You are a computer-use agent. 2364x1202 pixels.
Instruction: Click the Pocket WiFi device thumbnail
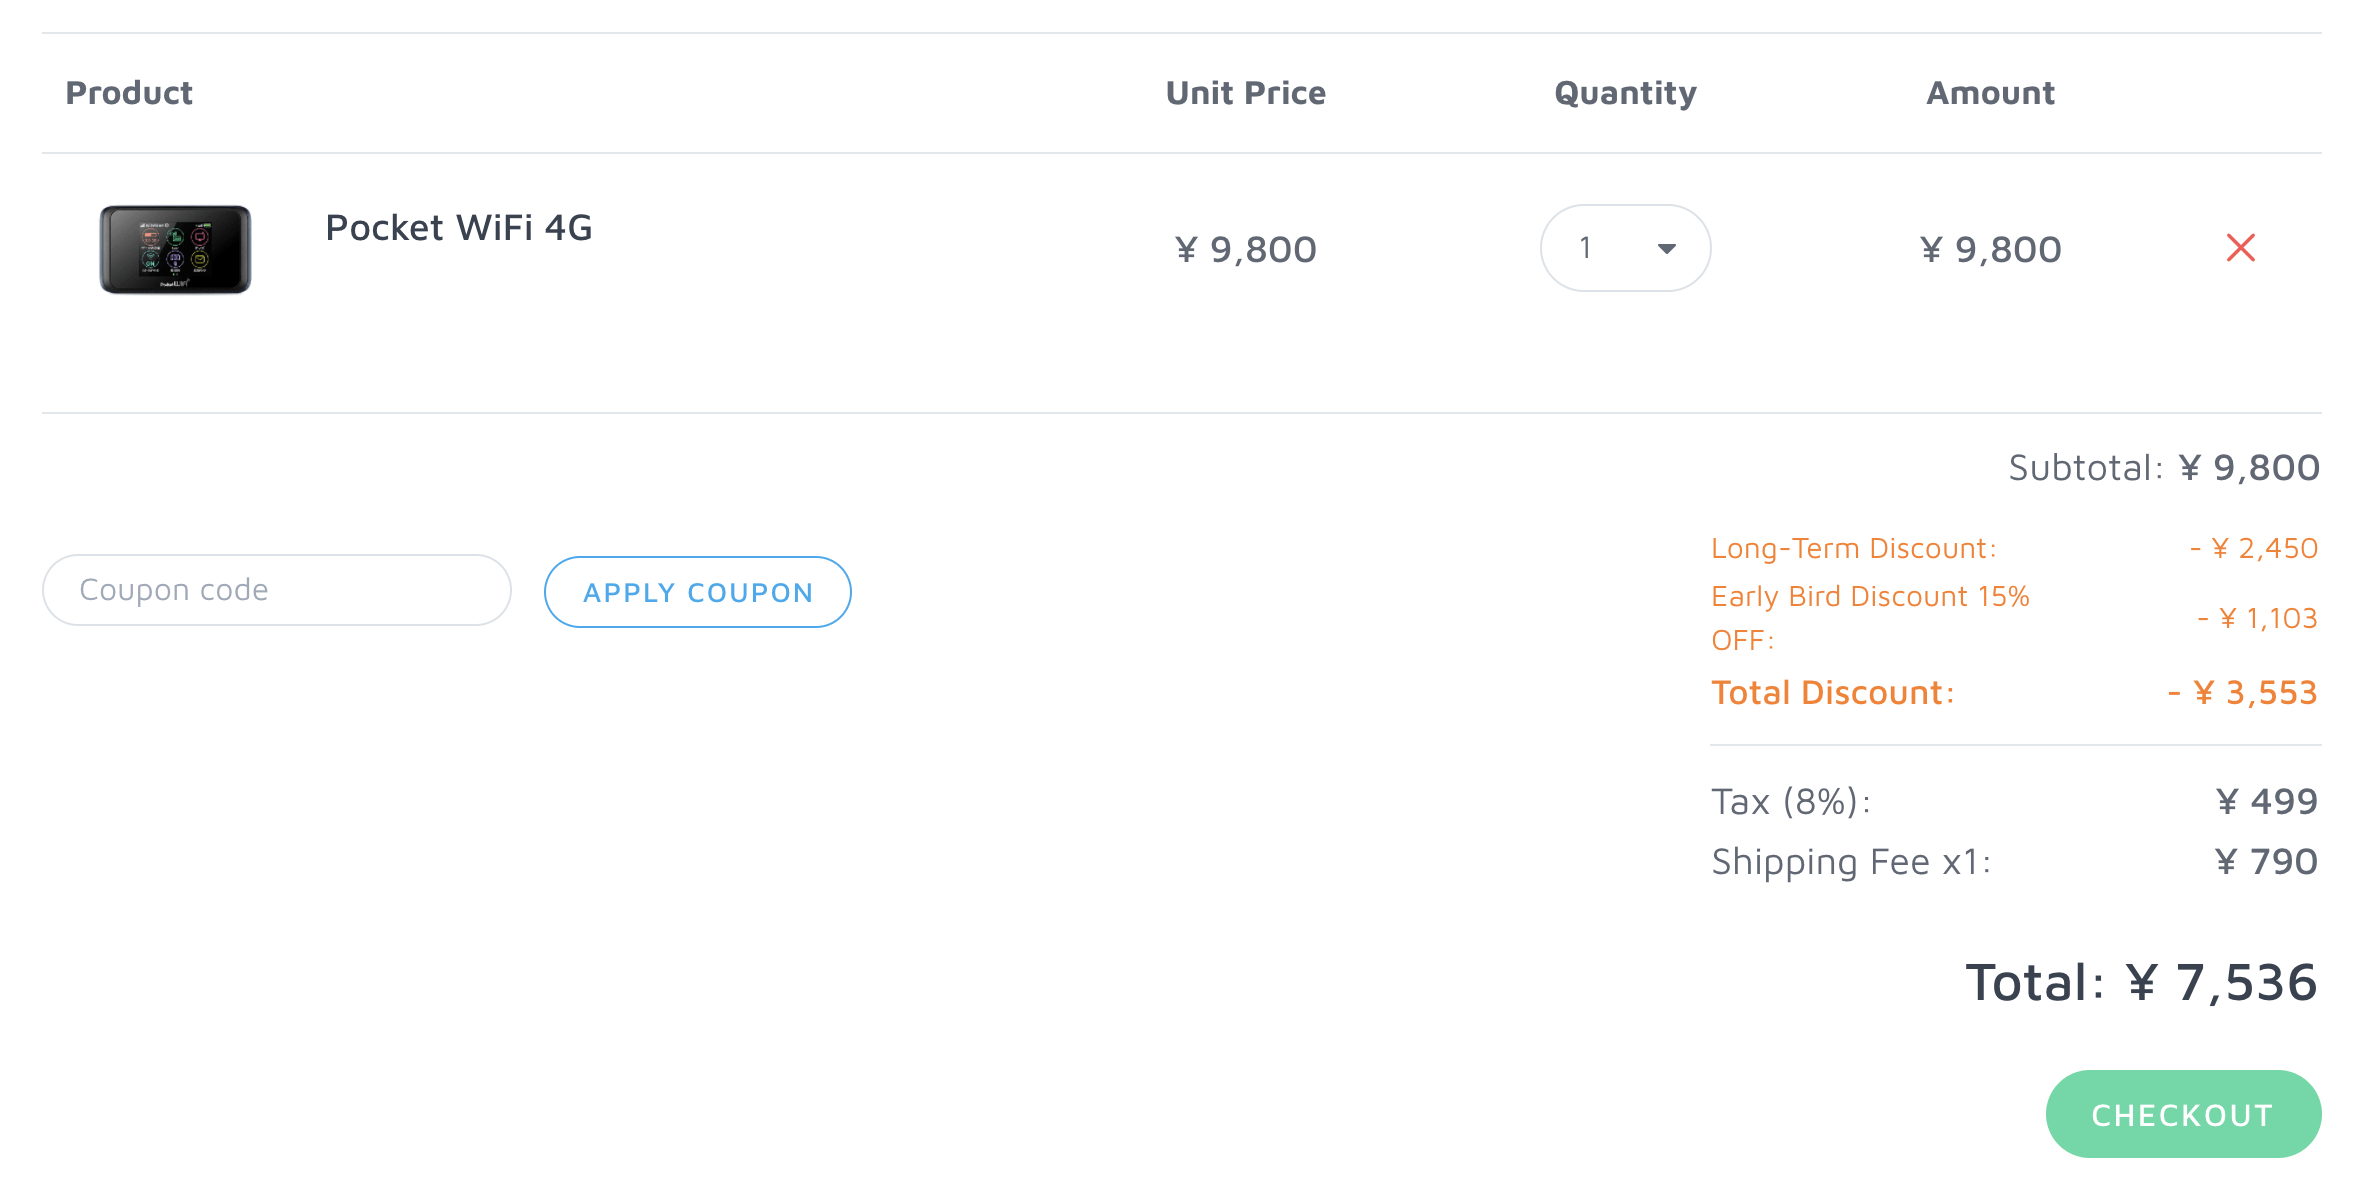coord(175,249)
